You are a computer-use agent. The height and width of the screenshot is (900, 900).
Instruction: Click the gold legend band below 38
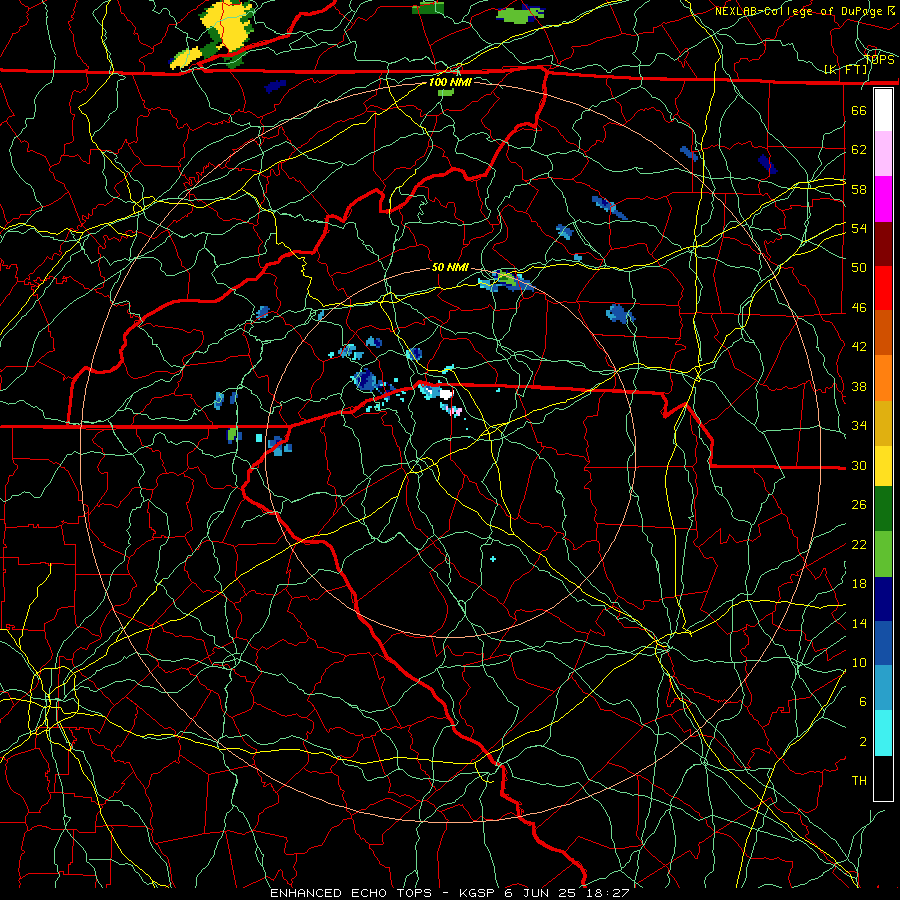[x=883, y=423]
